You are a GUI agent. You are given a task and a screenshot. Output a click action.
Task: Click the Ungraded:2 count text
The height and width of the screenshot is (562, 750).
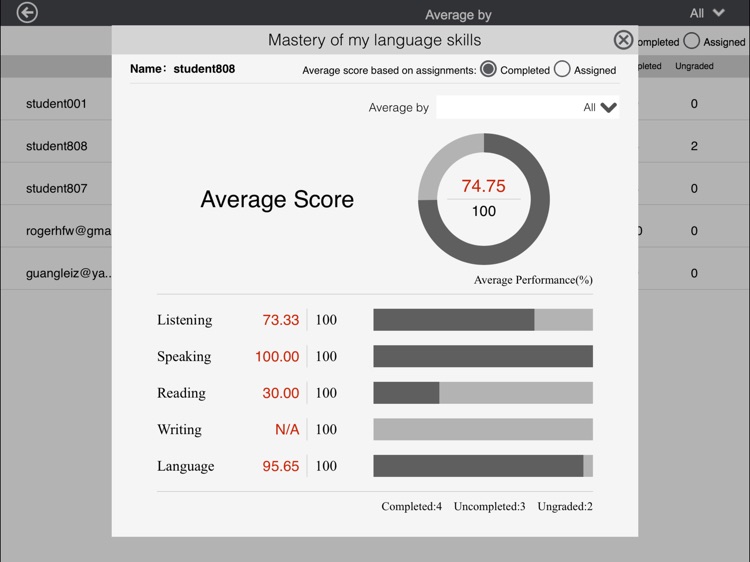coord(565,507)
